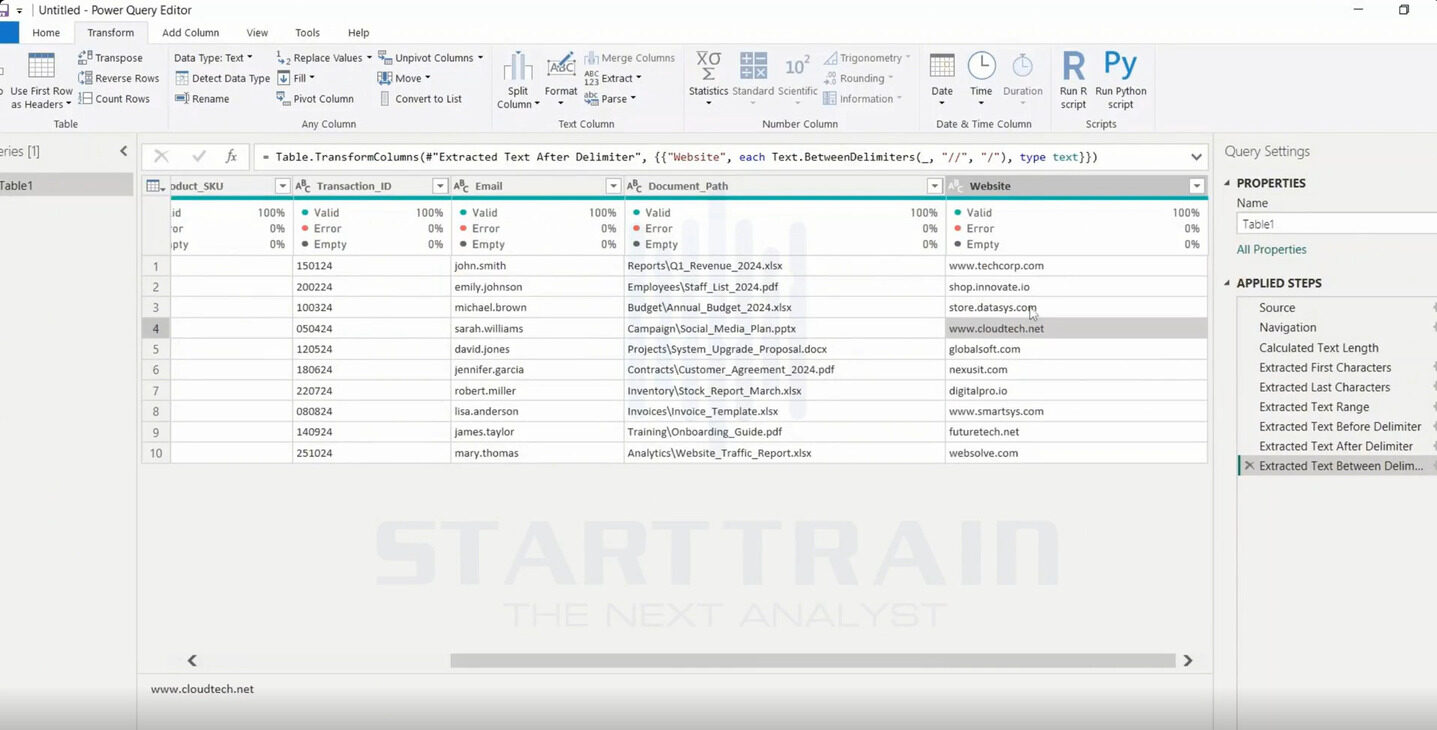
Task: Click the table corner menu icon
Action: [155, 186]
